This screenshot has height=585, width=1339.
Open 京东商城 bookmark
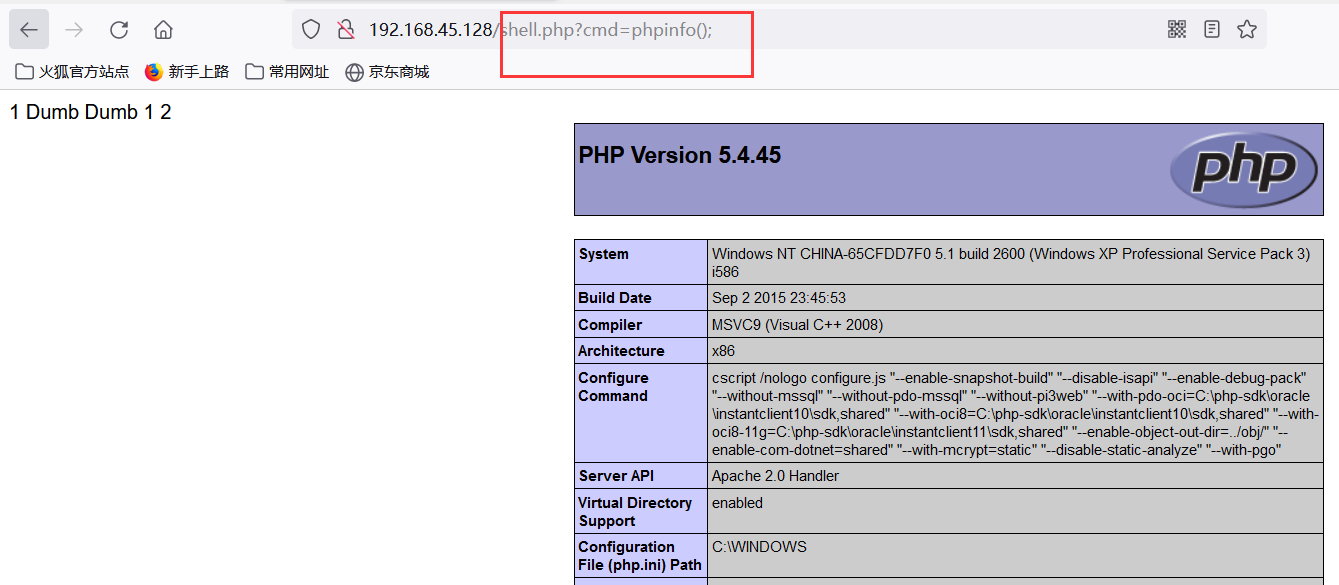click(x=387, y=72)
